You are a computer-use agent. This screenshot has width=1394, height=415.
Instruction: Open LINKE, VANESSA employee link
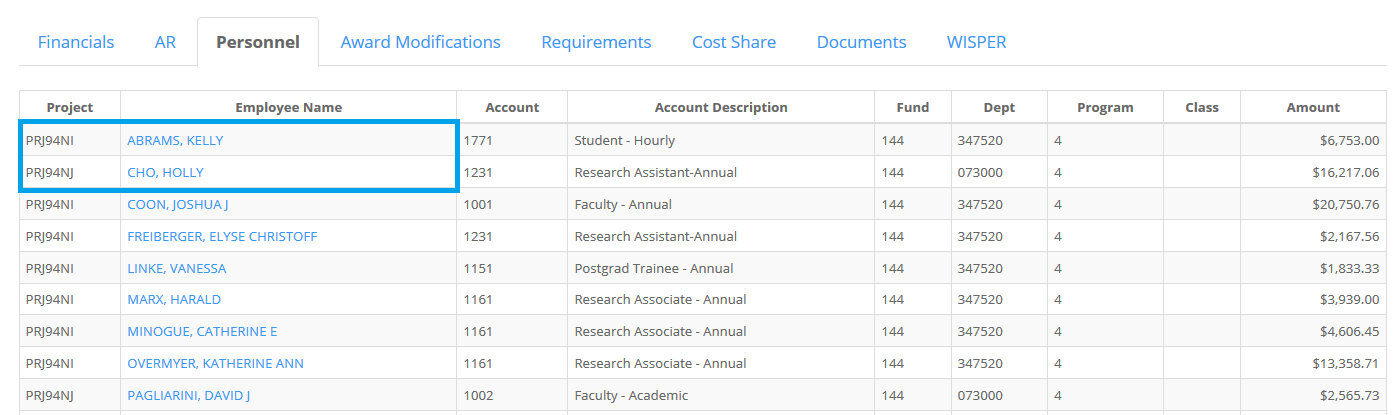pos(176,268)
